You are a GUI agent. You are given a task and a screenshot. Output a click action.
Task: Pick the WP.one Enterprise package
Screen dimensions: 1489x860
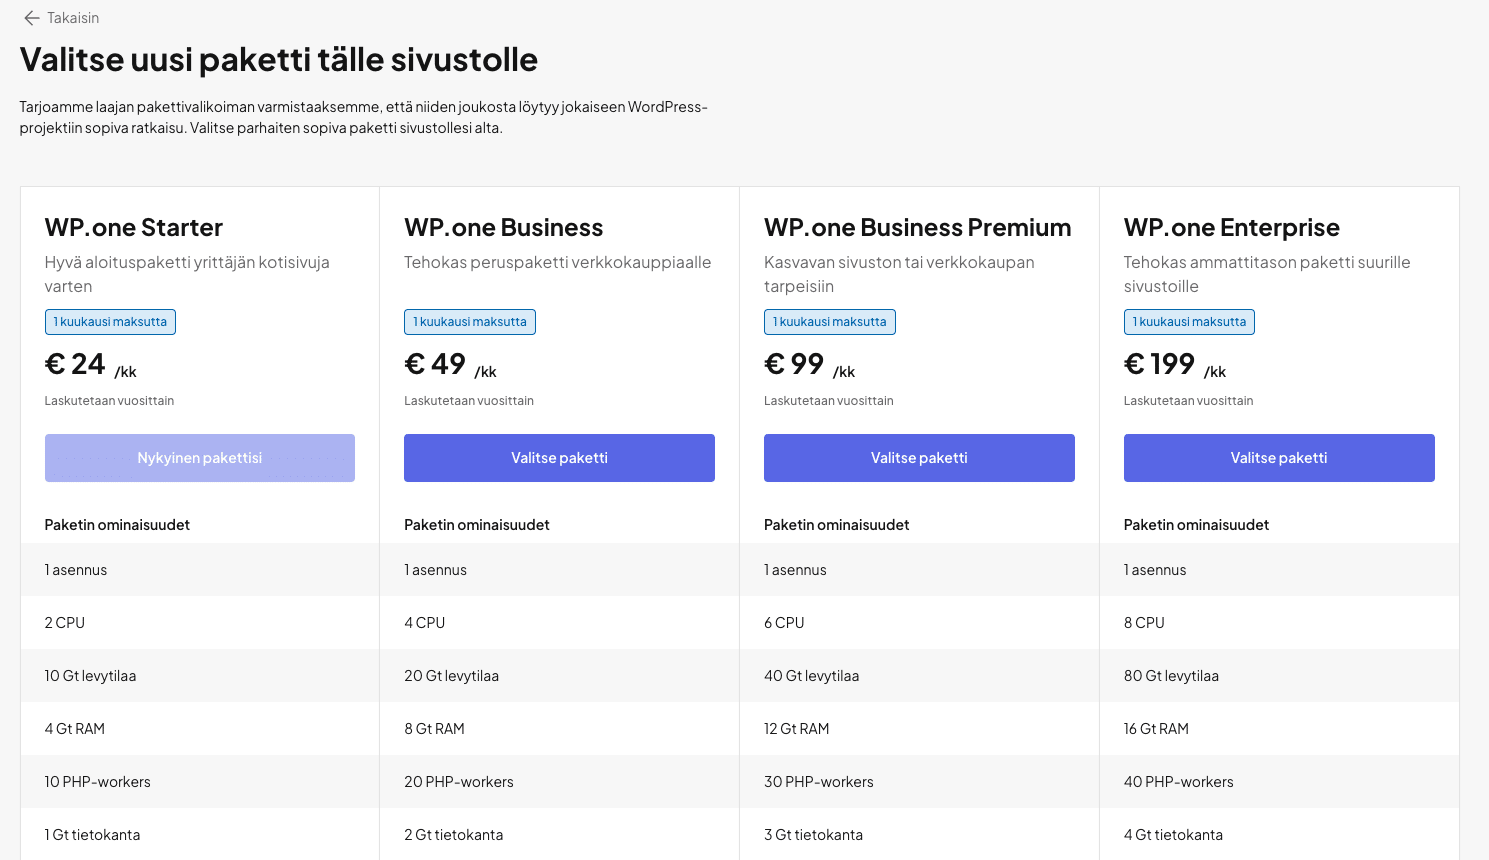click(x=1279, y=458)
